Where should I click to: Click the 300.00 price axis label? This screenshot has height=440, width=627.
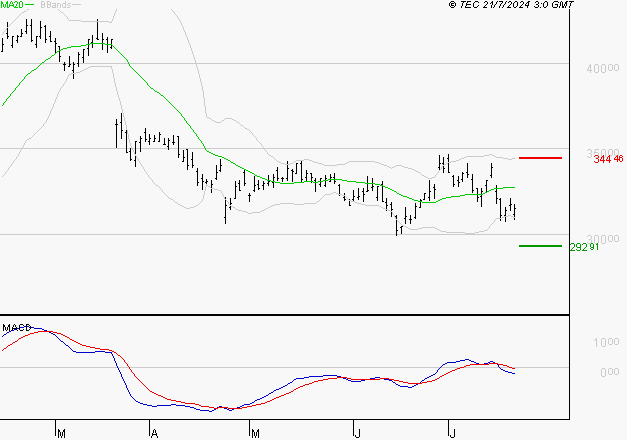603,239
